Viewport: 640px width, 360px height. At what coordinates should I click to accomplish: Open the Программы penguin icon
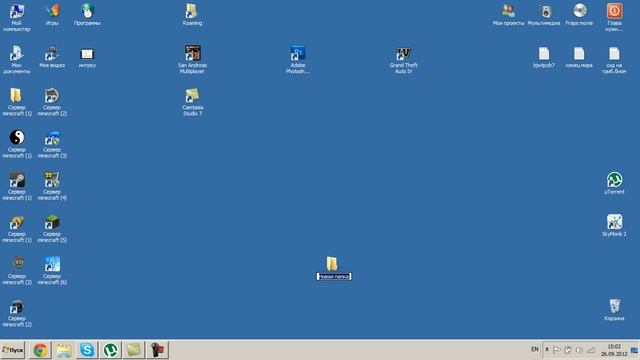point(87,12)
